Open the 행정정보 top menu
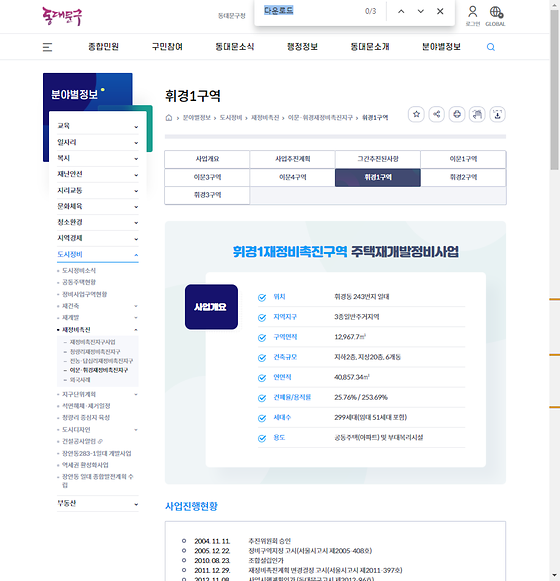 click(302, 47)
